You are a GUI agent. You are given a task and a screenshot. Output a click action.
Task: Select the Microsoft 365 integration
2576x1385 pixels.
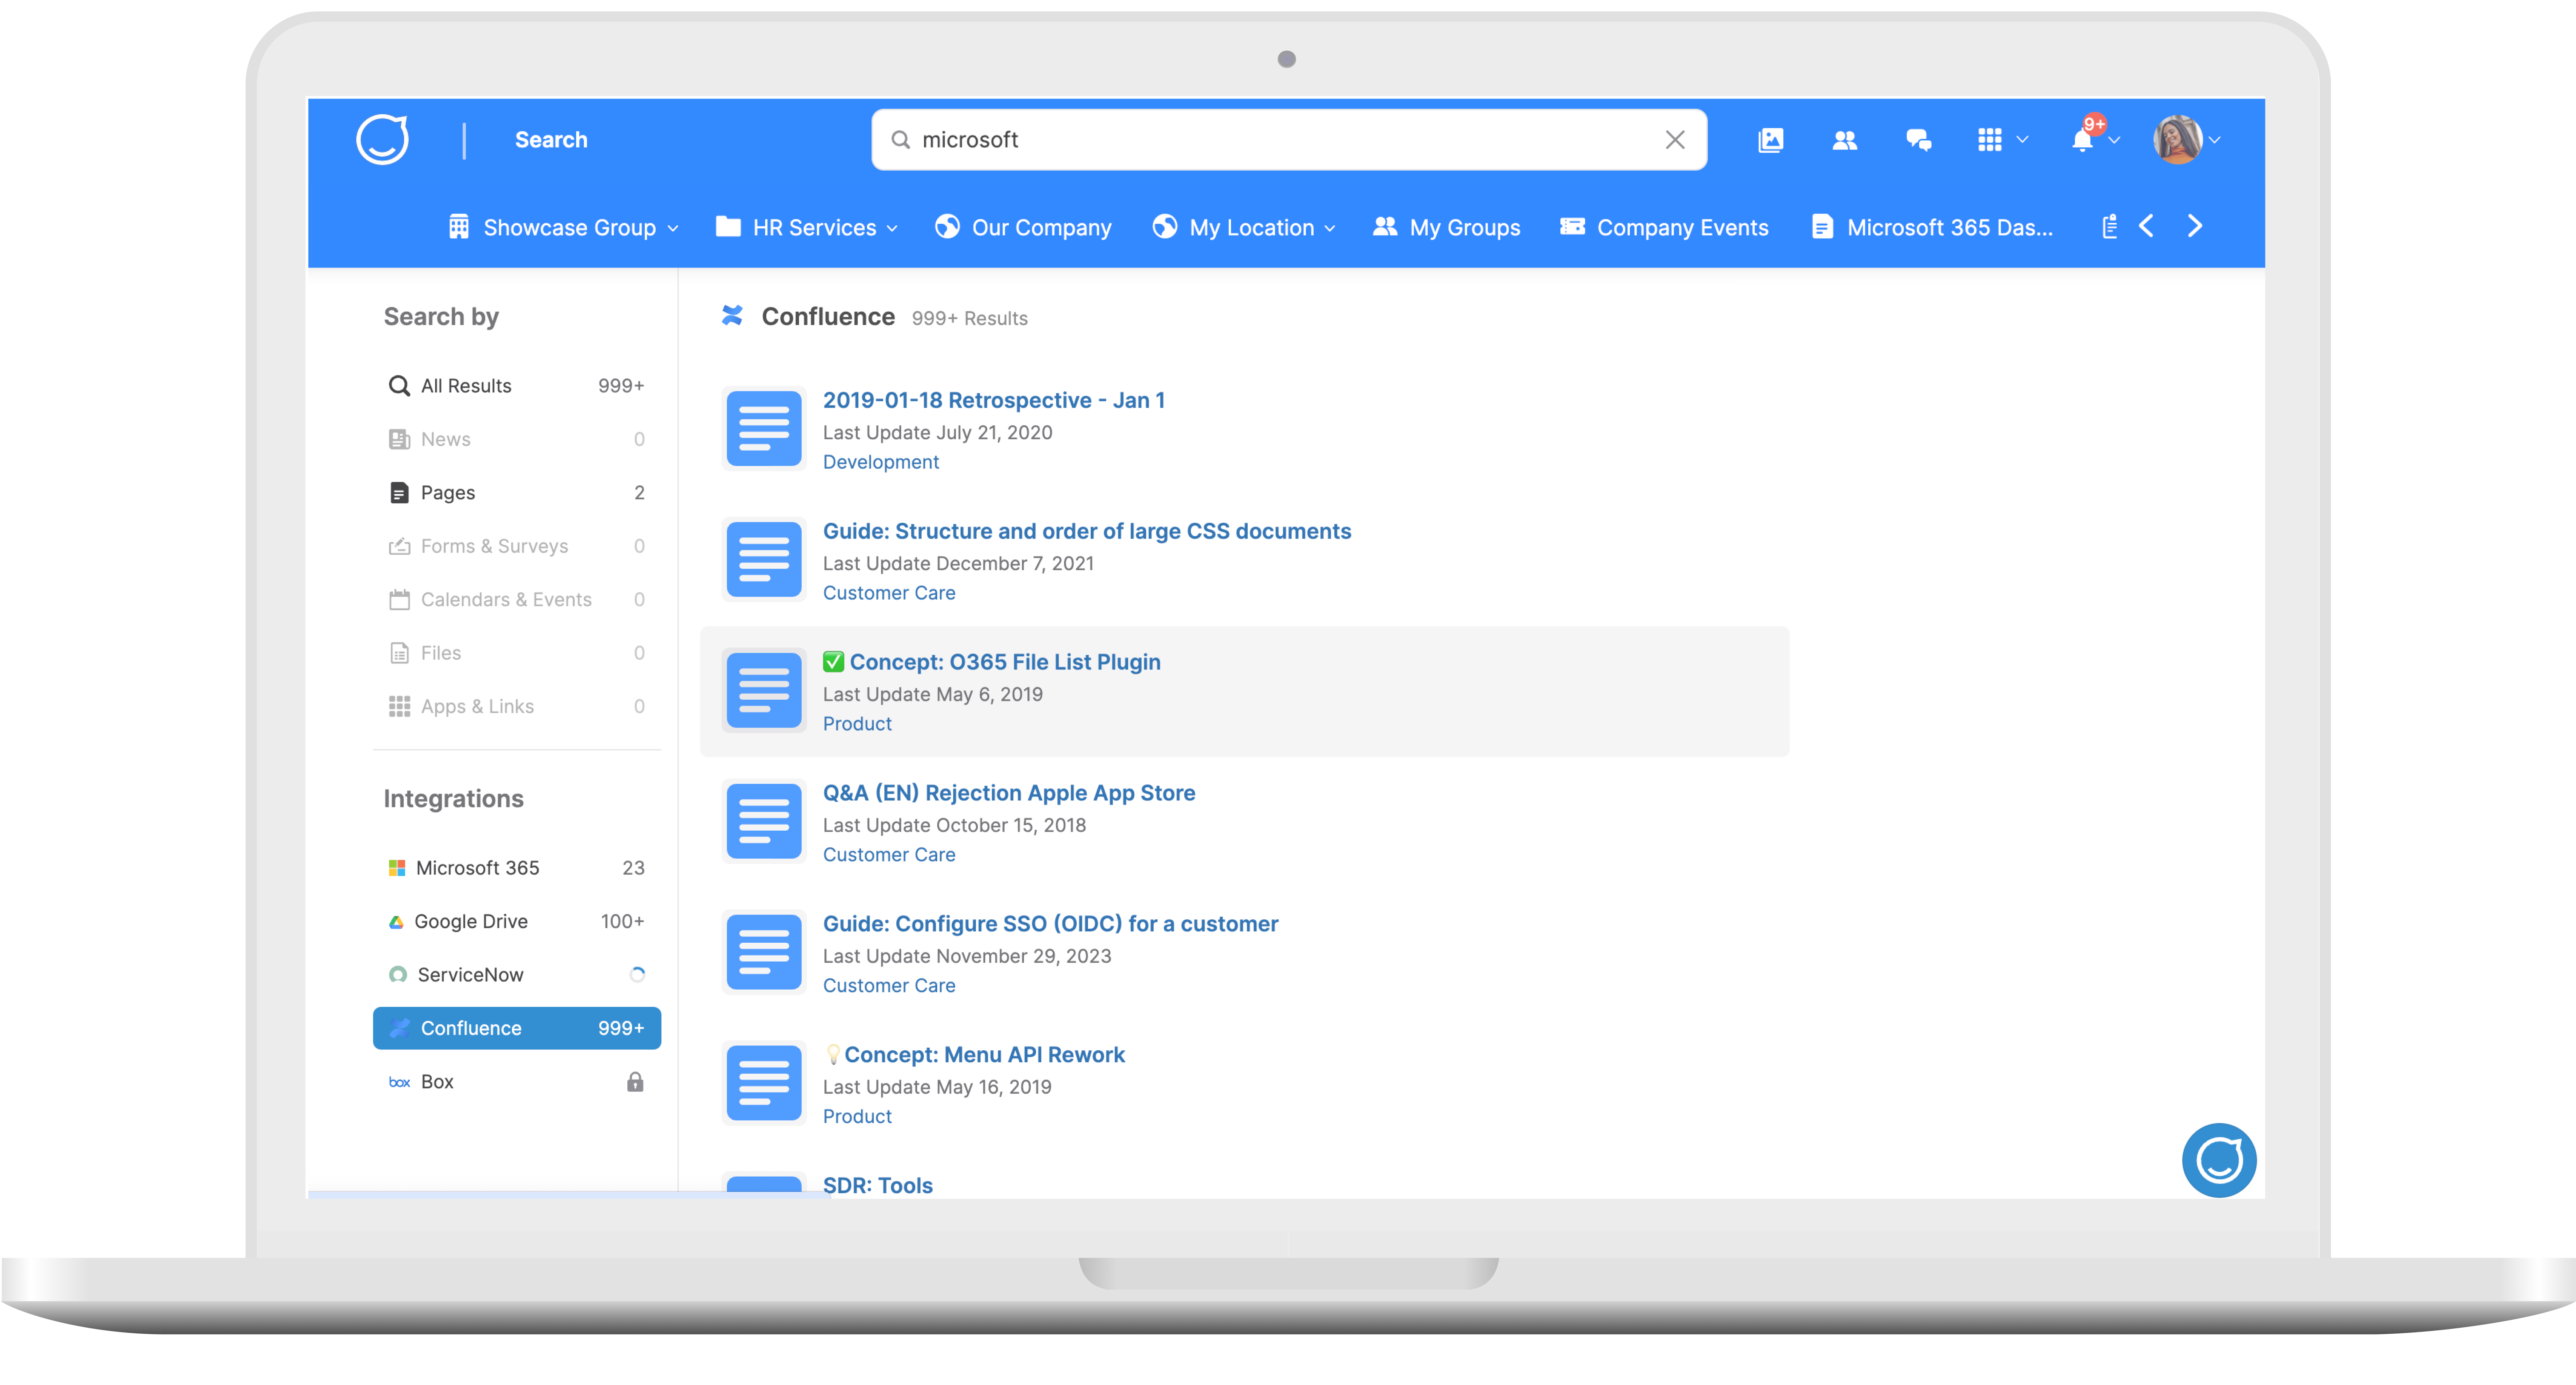516,868
